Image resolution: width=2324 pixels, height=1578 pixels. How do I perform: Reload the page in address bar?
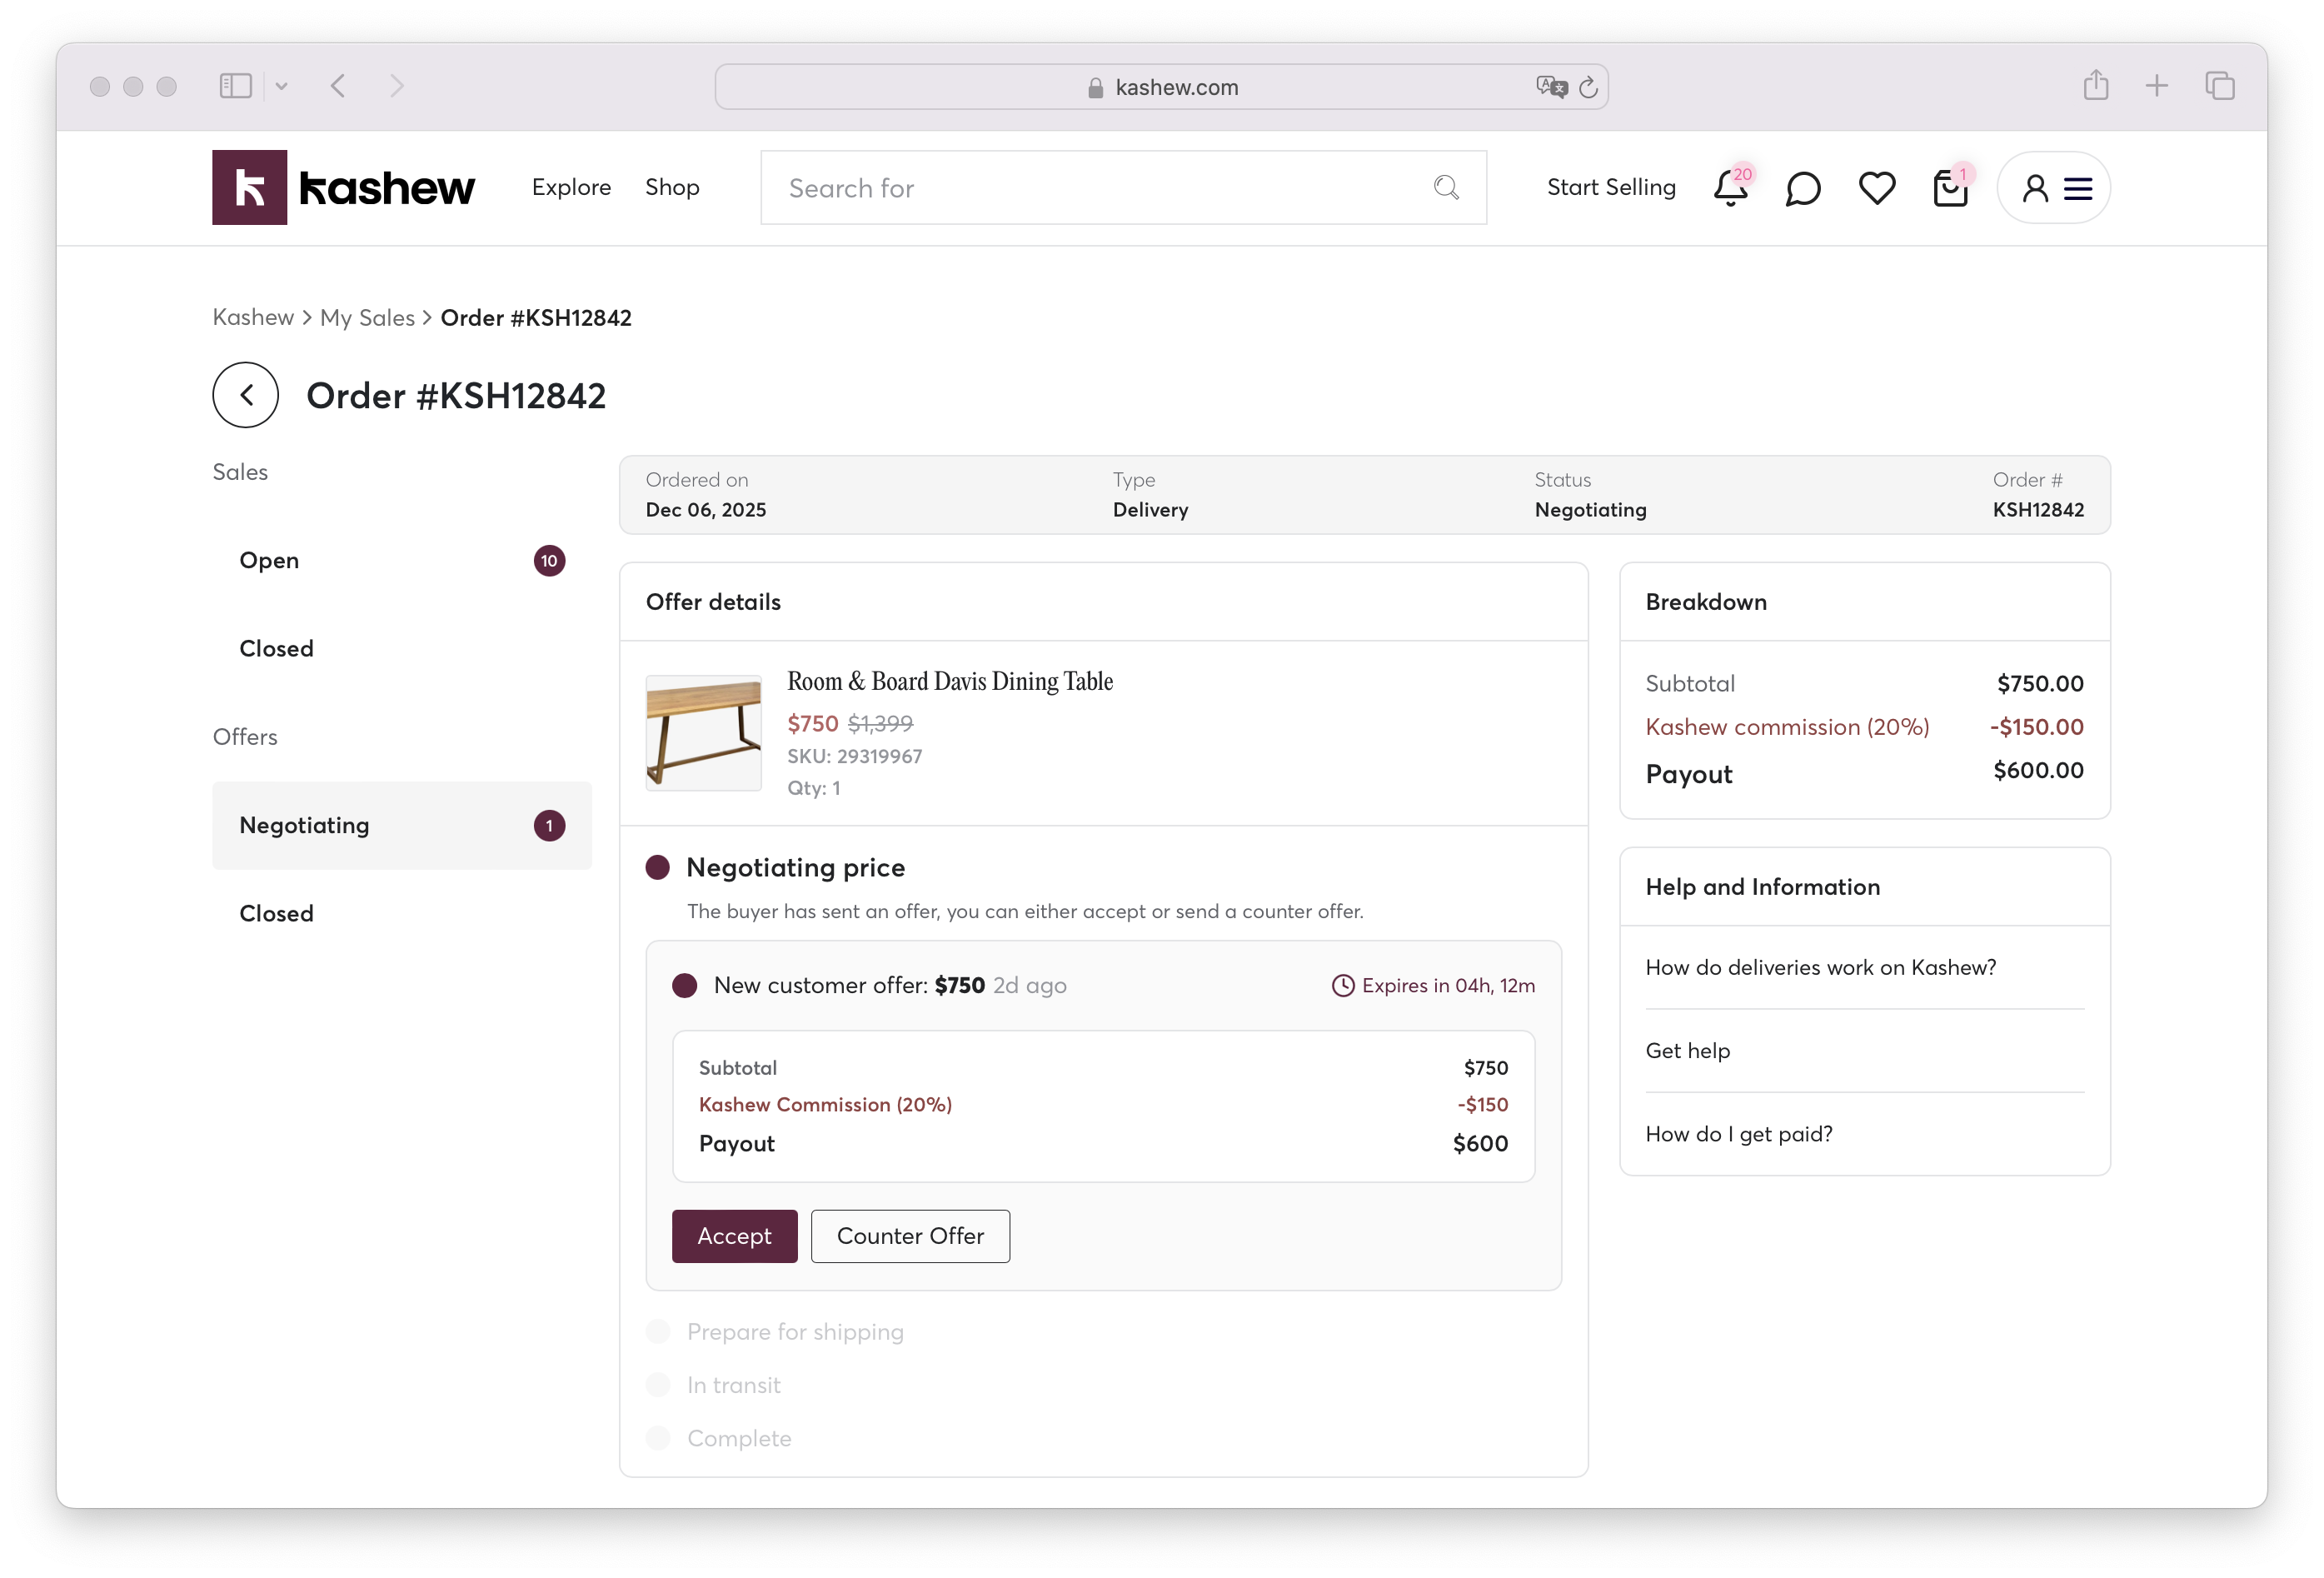(x=1588, y=88)
